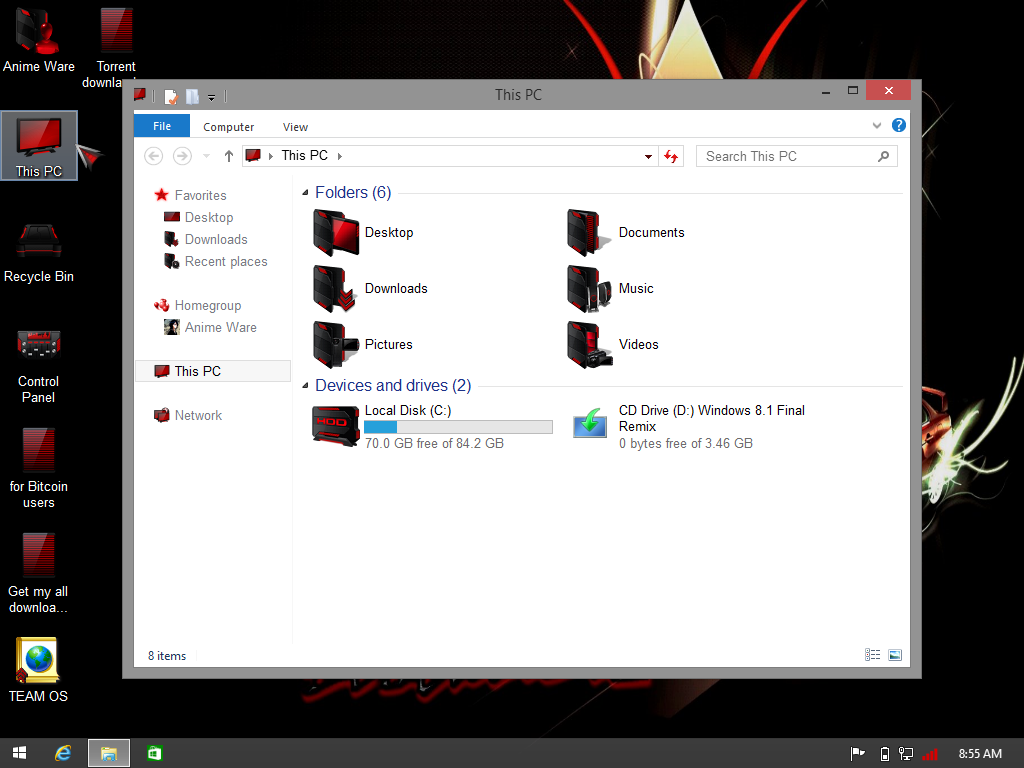Click the 8:55 AM taskbar clock
The height and width of the screenshot is (768, 1024).
pos(980,754)
